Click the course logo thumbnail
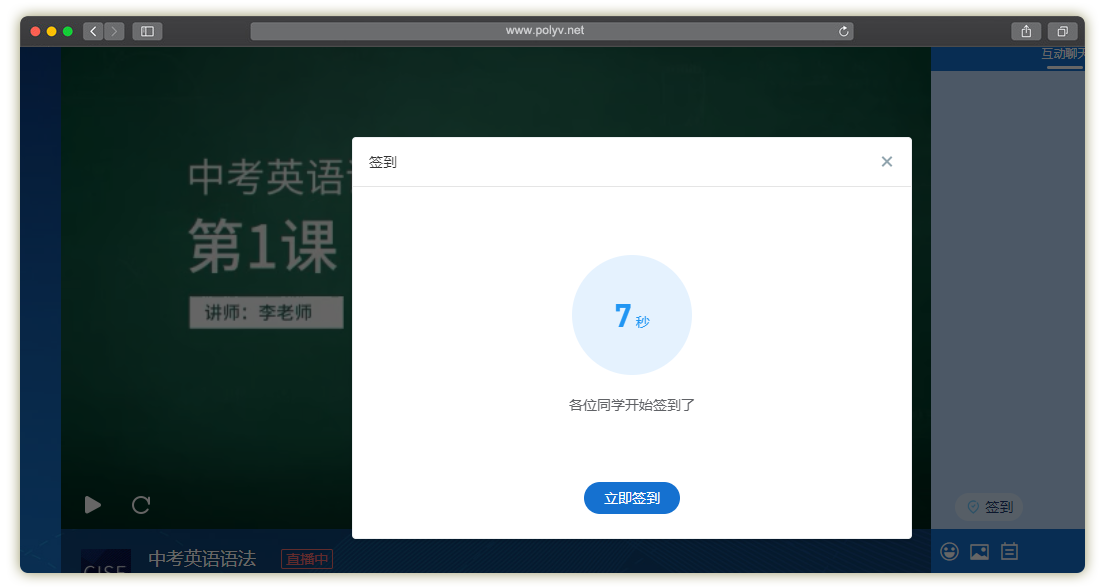 pos(106,561)
